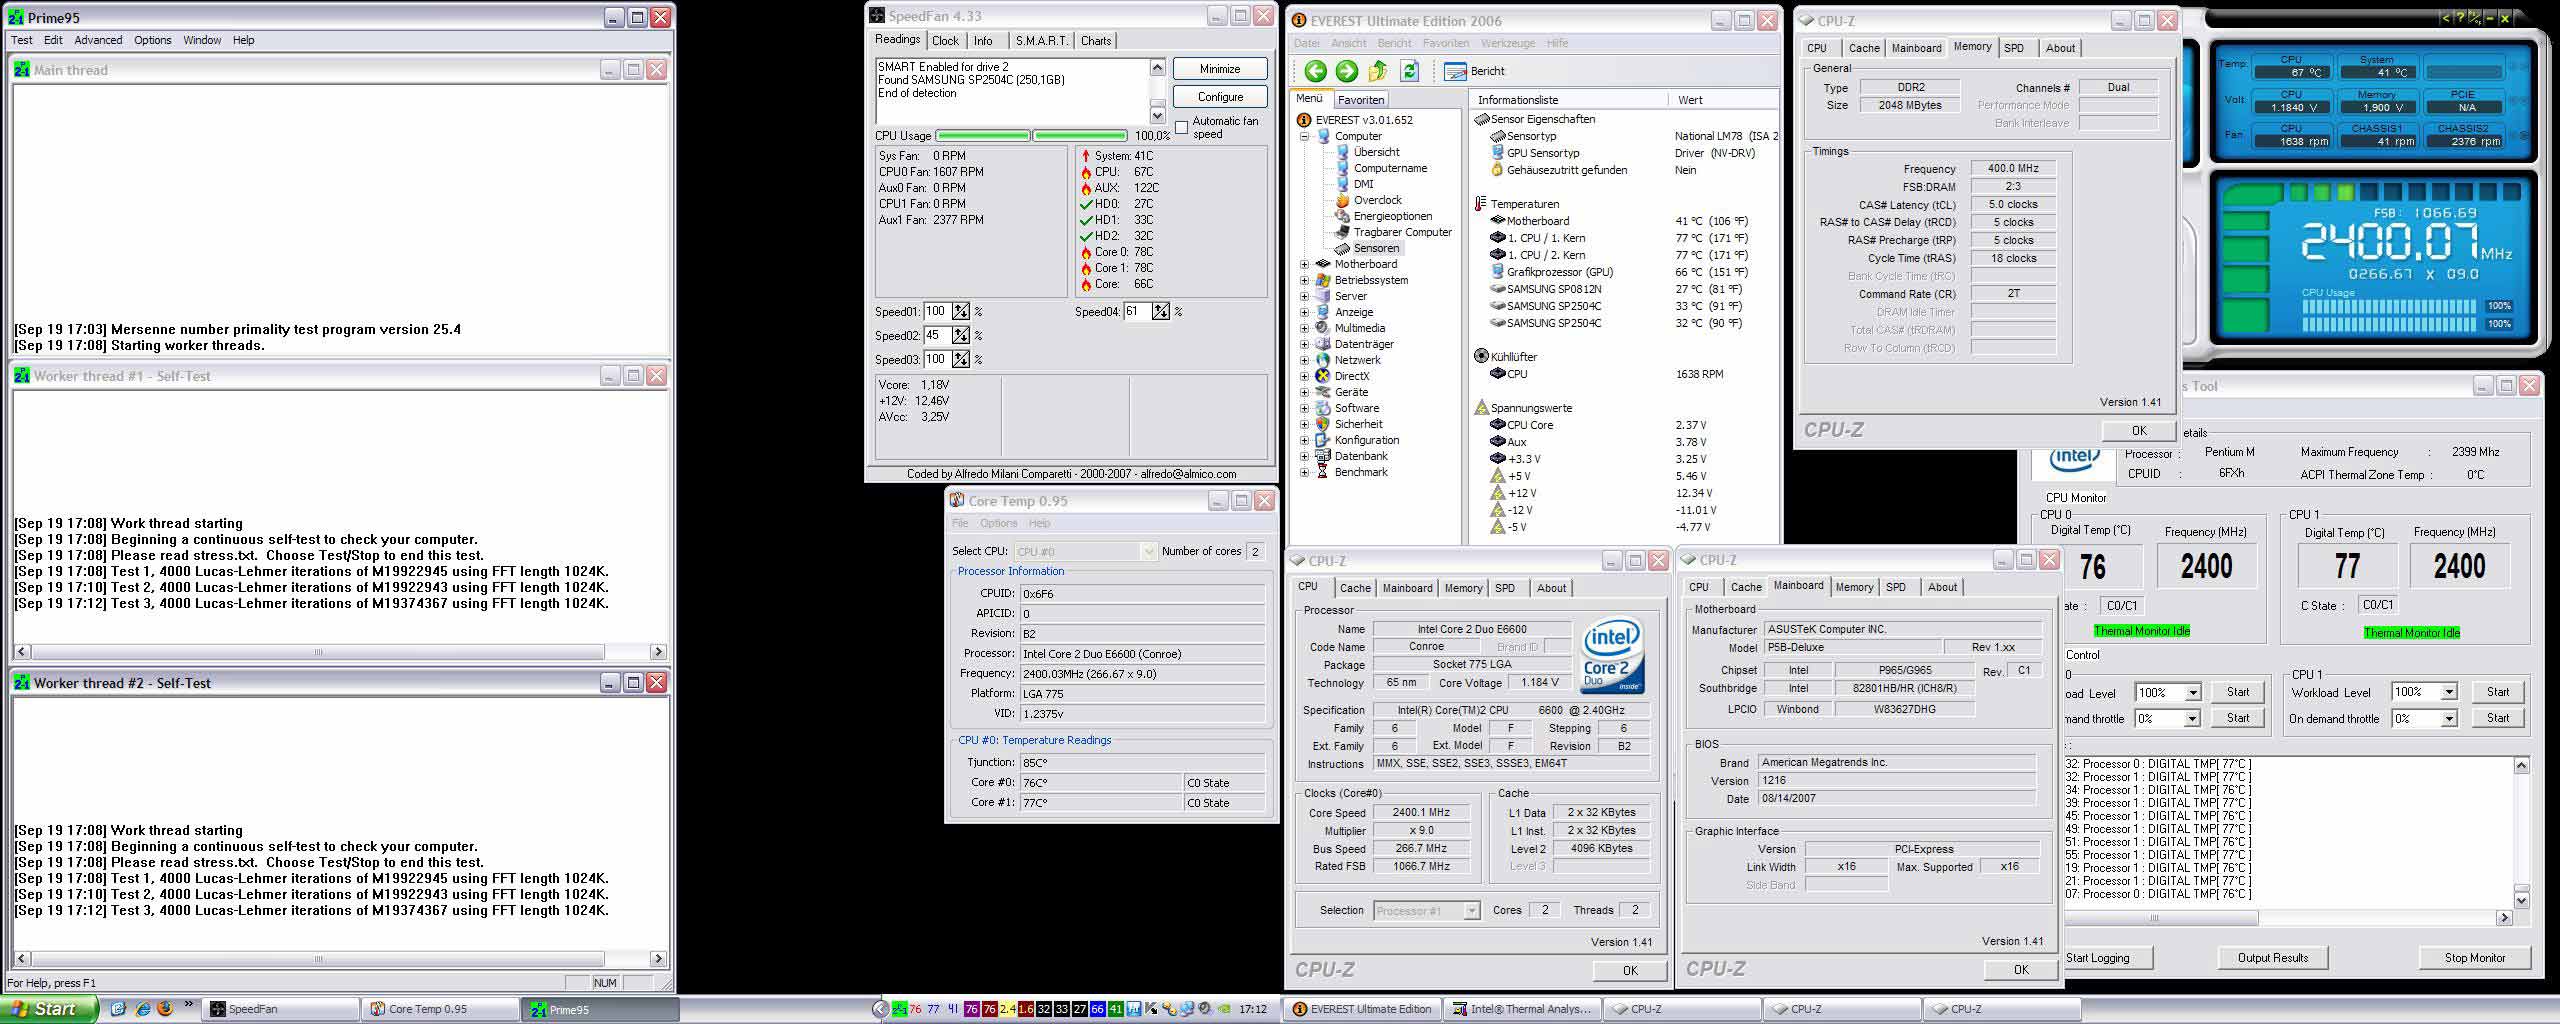Select the Übersicht icon in EVEREST tree
Screen dimensions: 2560x1024
pos(1342,152)
